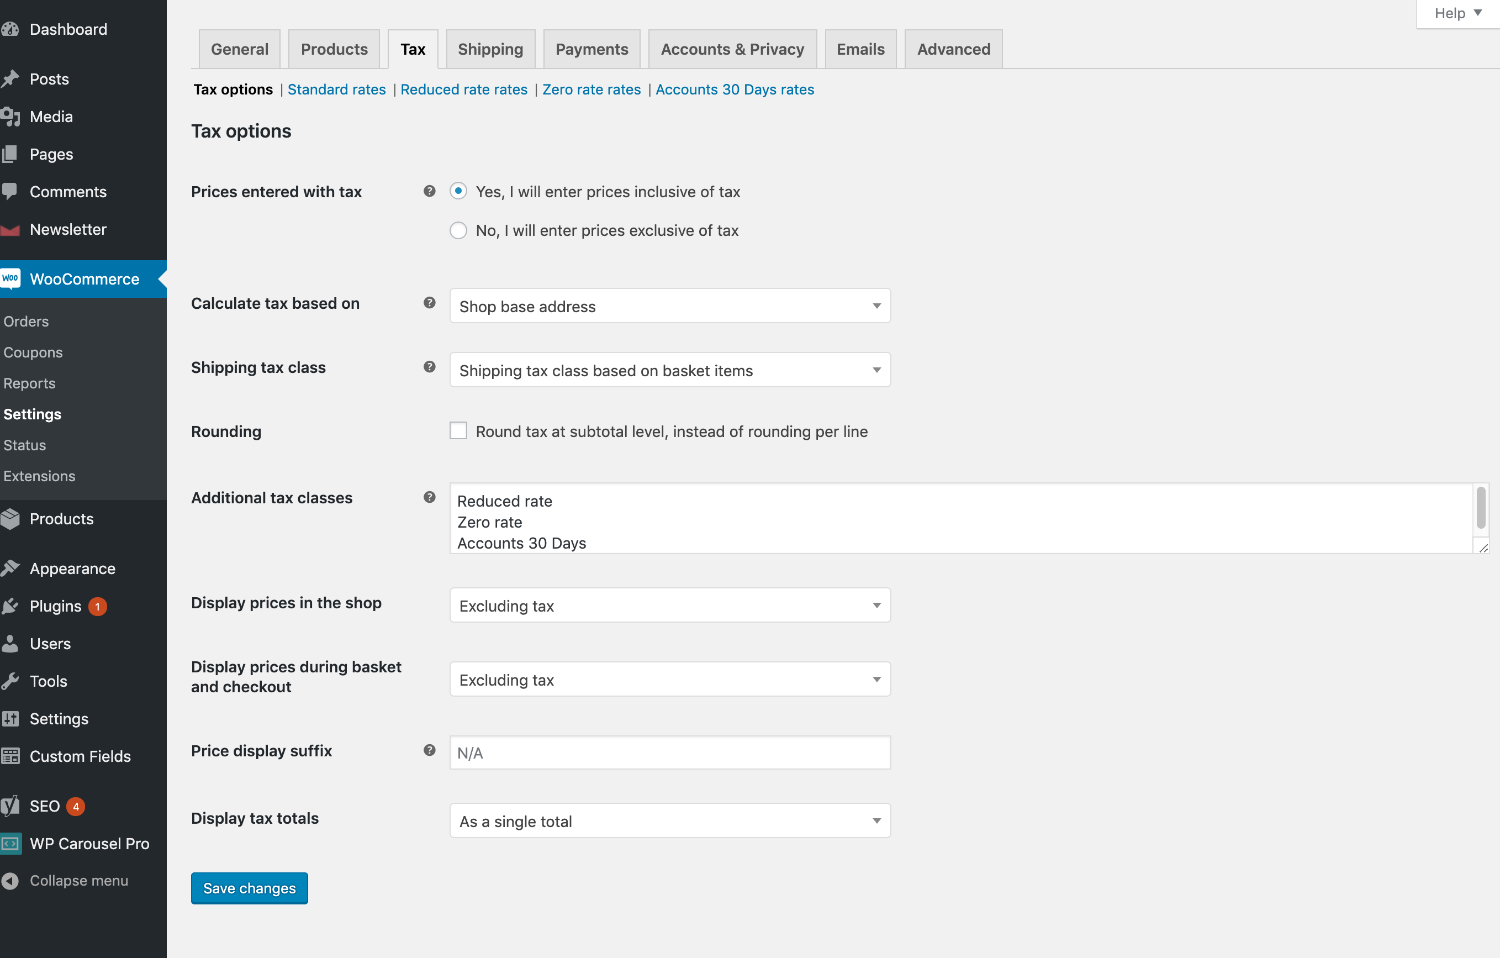
Task: Enable rounding tax at subtotal level
Action: tap(458, 430)
